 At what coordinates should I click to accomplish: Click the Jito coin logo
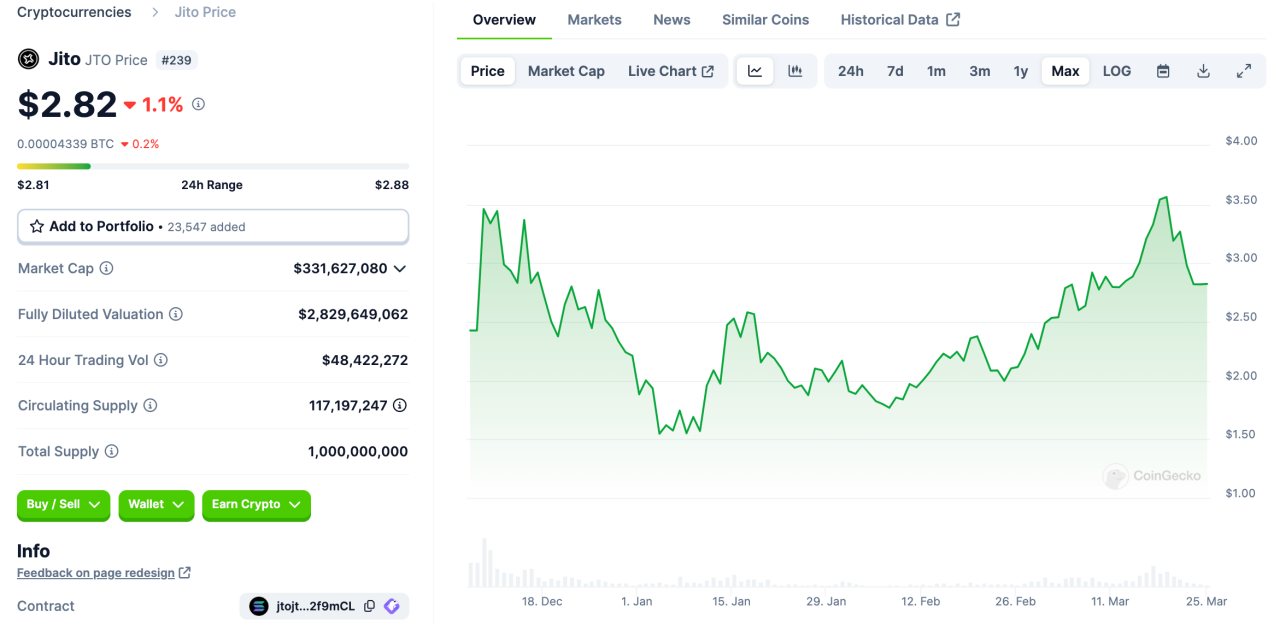pos(27,59)
